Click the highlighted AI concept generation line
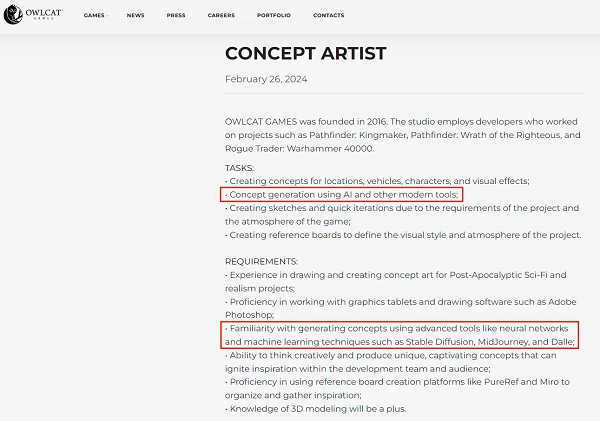 pyautogui.click(x=342, y=194)
